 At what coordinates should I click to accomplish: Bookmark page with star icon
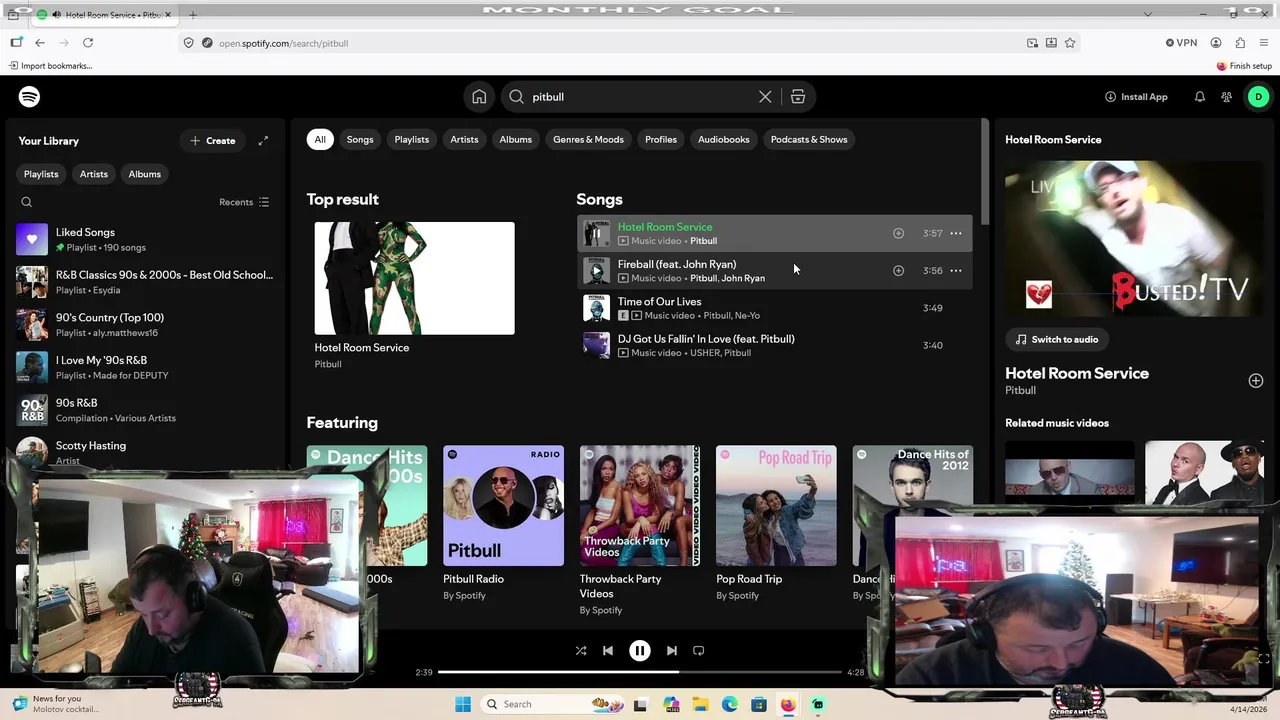click(1070, 43)
